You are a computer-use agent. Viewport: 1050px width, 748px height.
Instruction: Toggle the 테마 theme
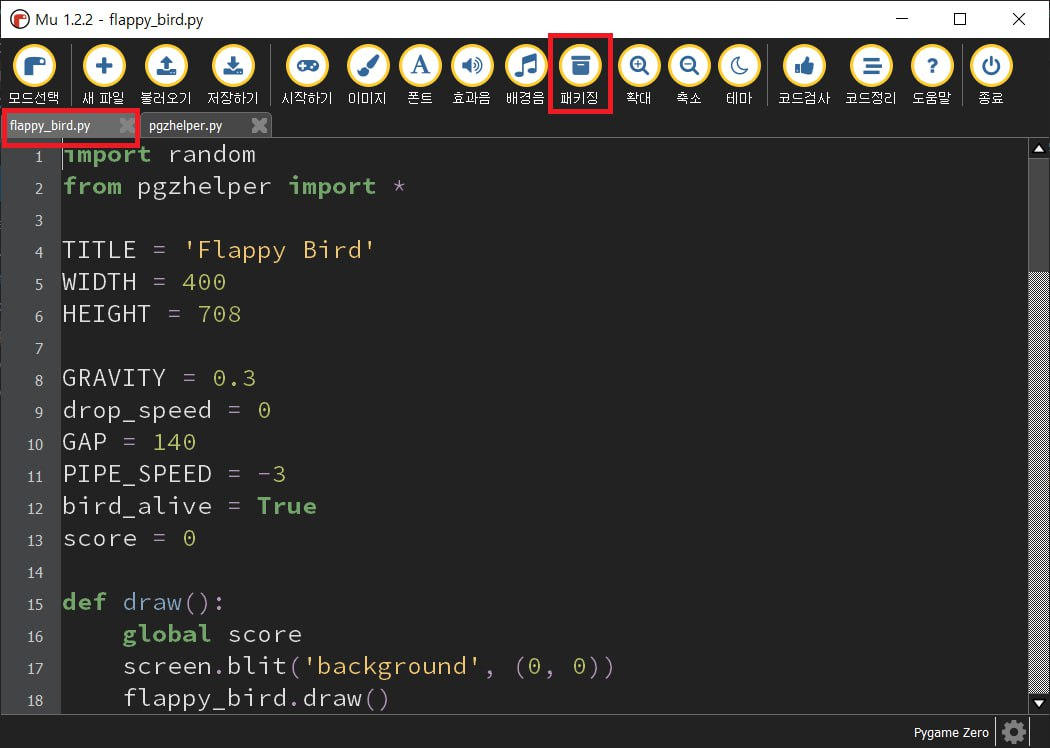point(739,67)
